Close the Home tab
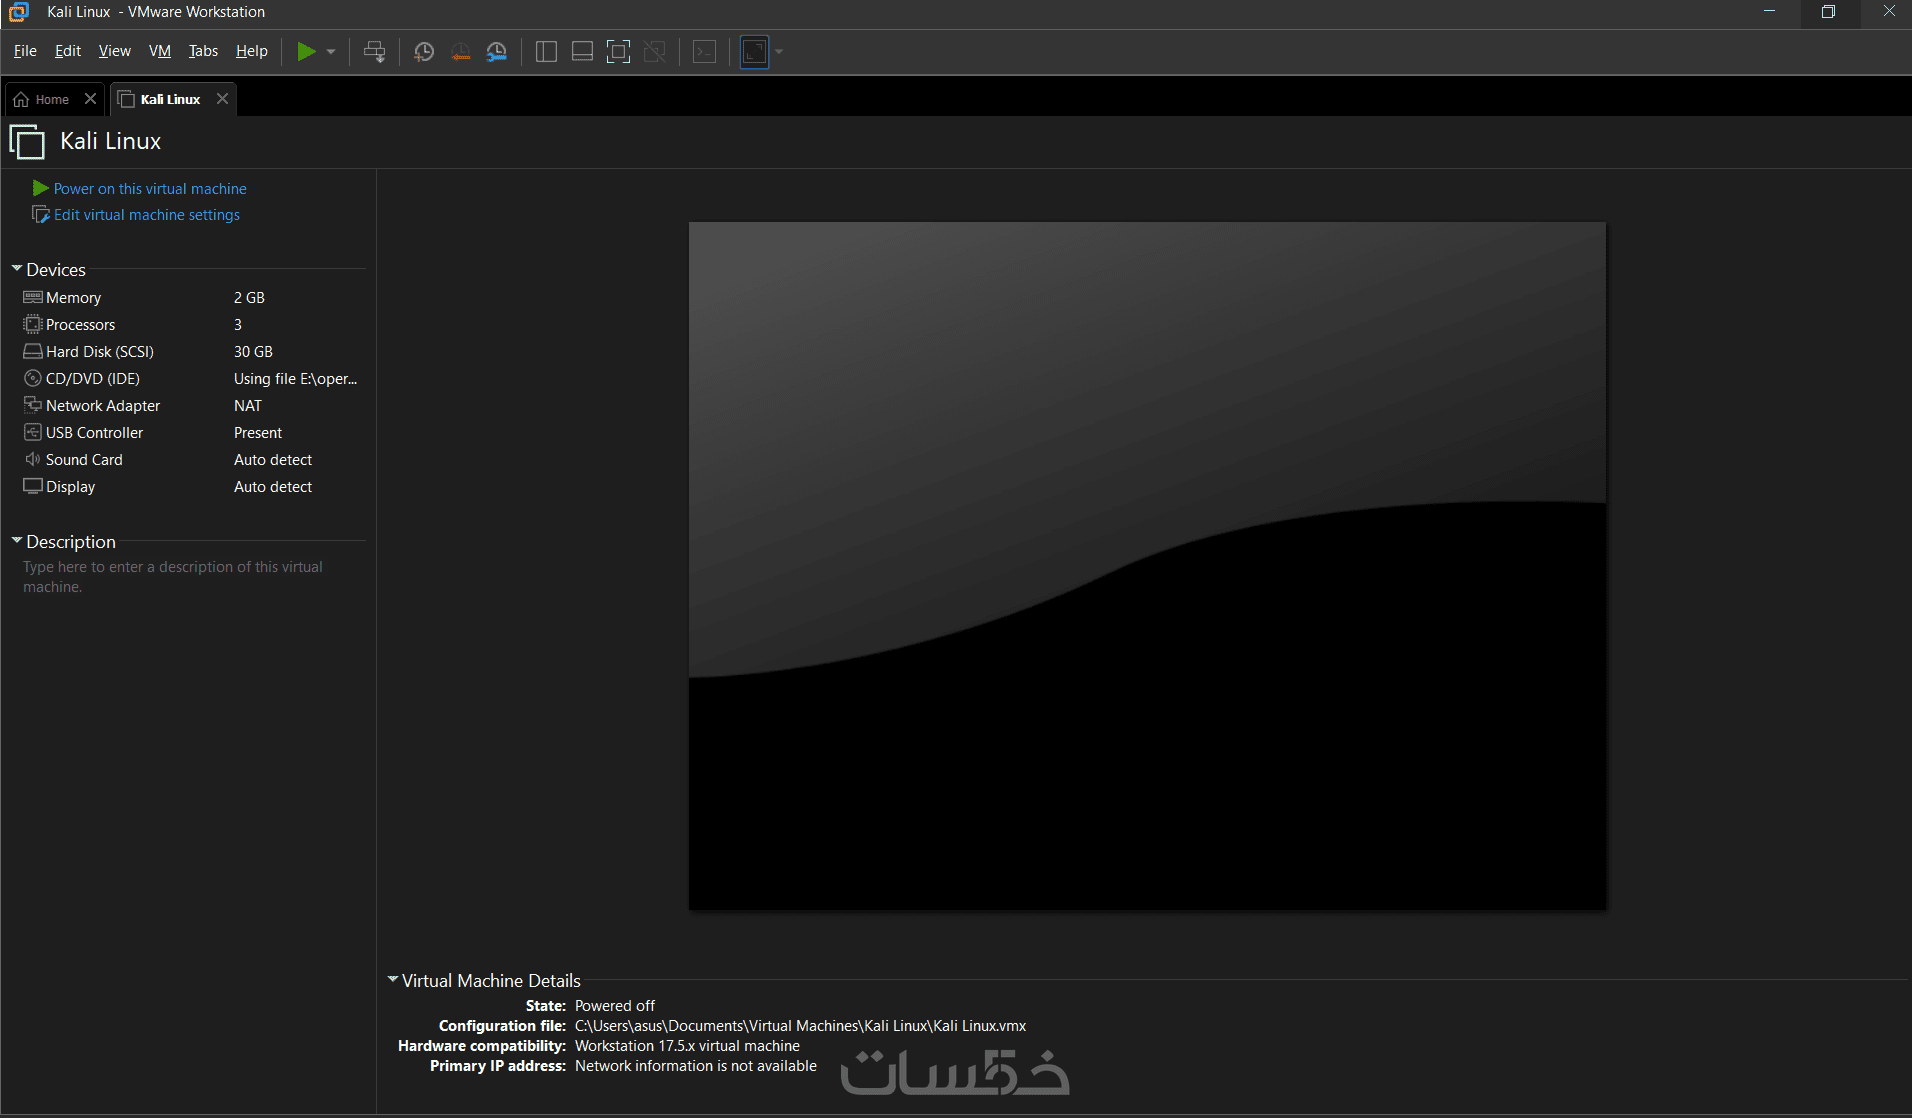Screen dimensions: 1912x1118 [x=90, y=99]
